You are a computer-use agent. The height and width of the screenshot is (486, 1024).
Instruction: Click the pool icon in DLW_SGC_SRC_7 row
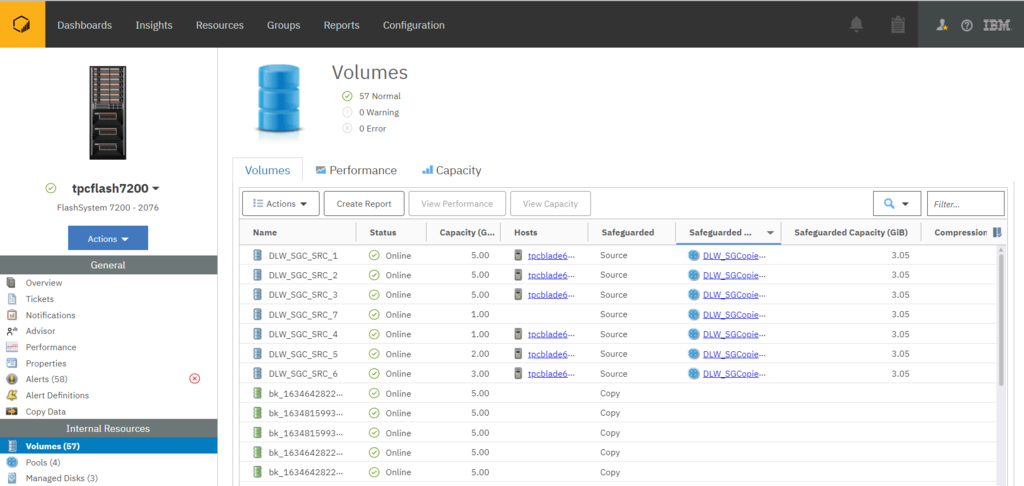point(694,314)
